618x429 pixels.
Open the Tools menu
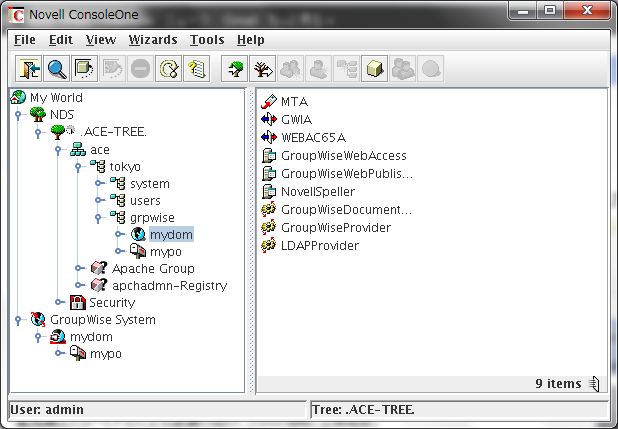click(x=207, y=40)
